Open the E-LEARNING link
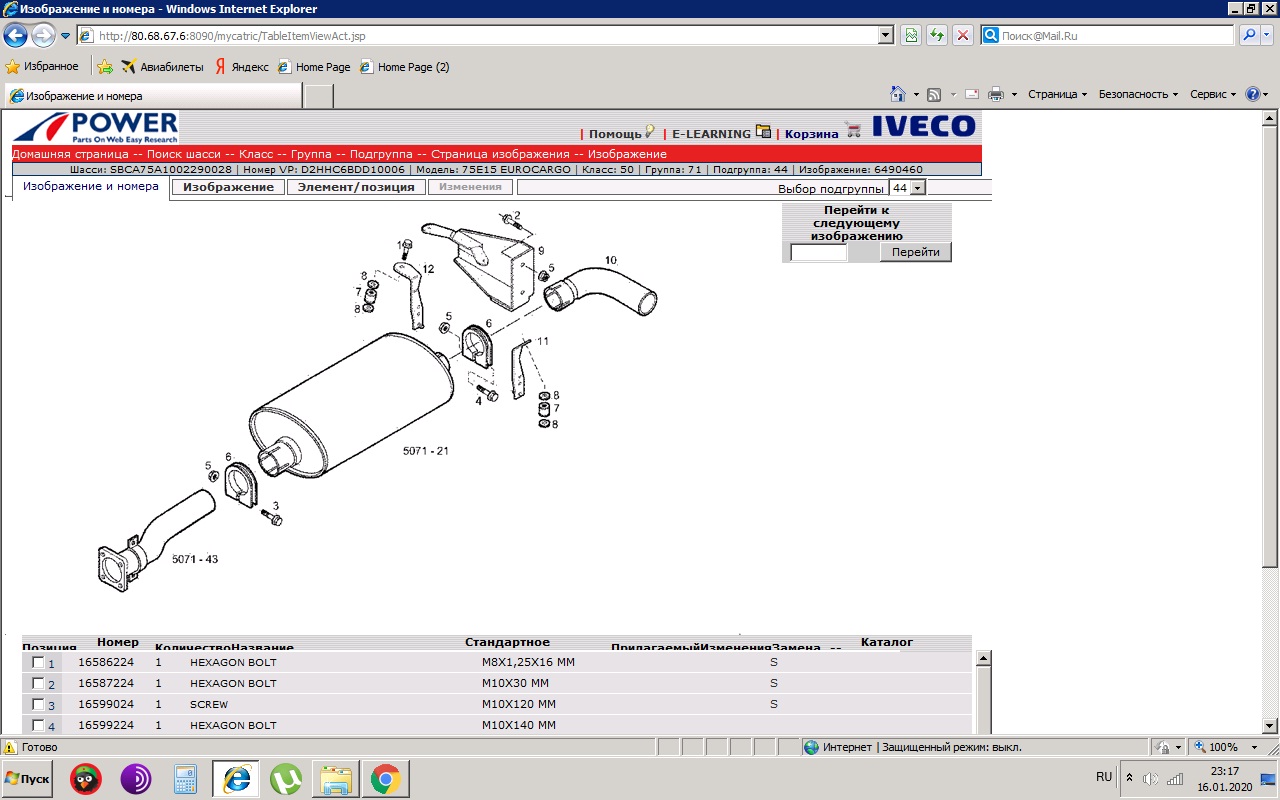Viewport: 1280px width, 800px height. click(711, 134)
